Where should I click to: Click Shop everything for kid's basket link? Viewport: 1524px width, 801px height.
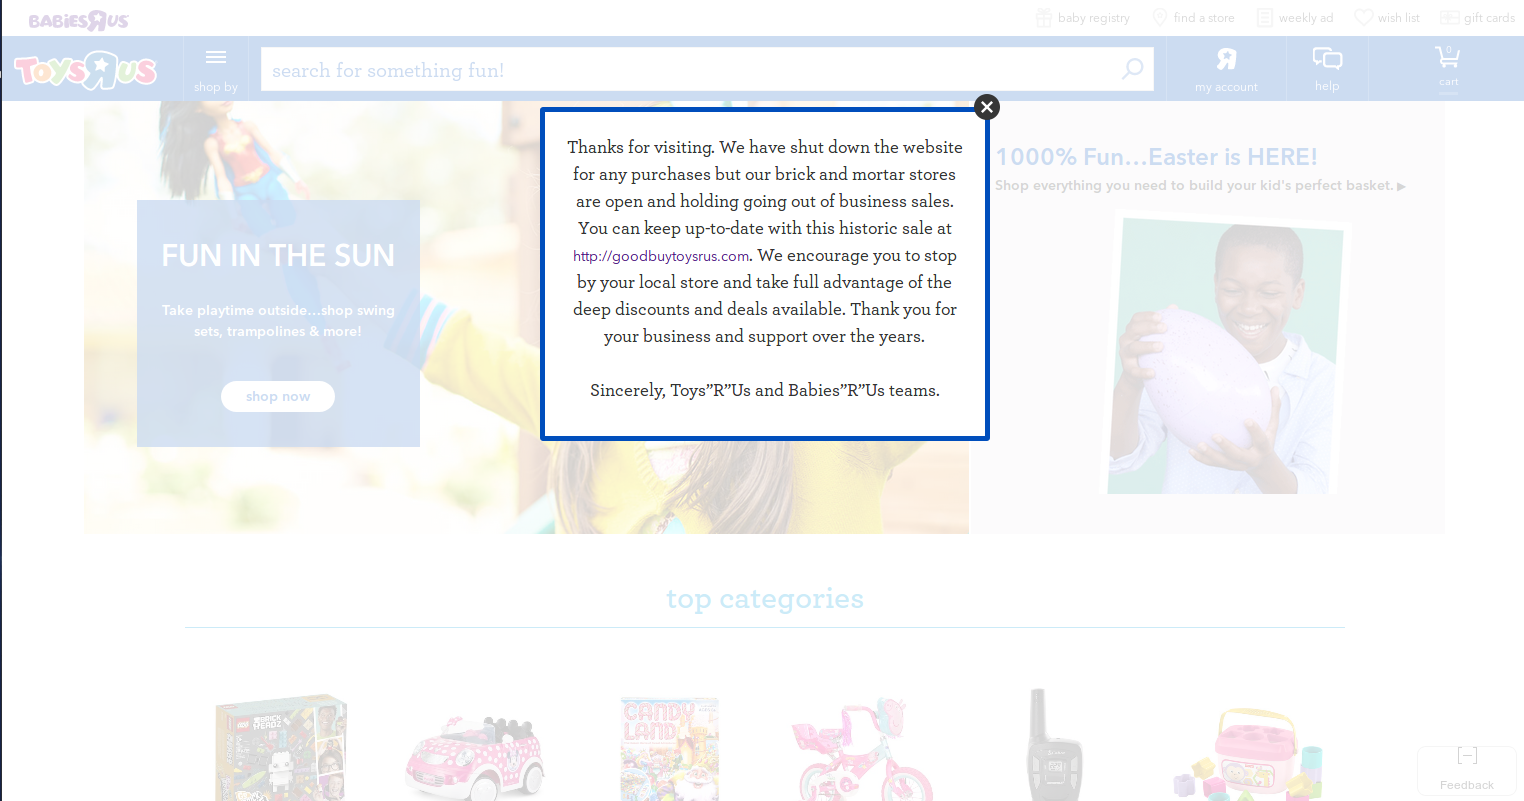[x=1200, y=186]
